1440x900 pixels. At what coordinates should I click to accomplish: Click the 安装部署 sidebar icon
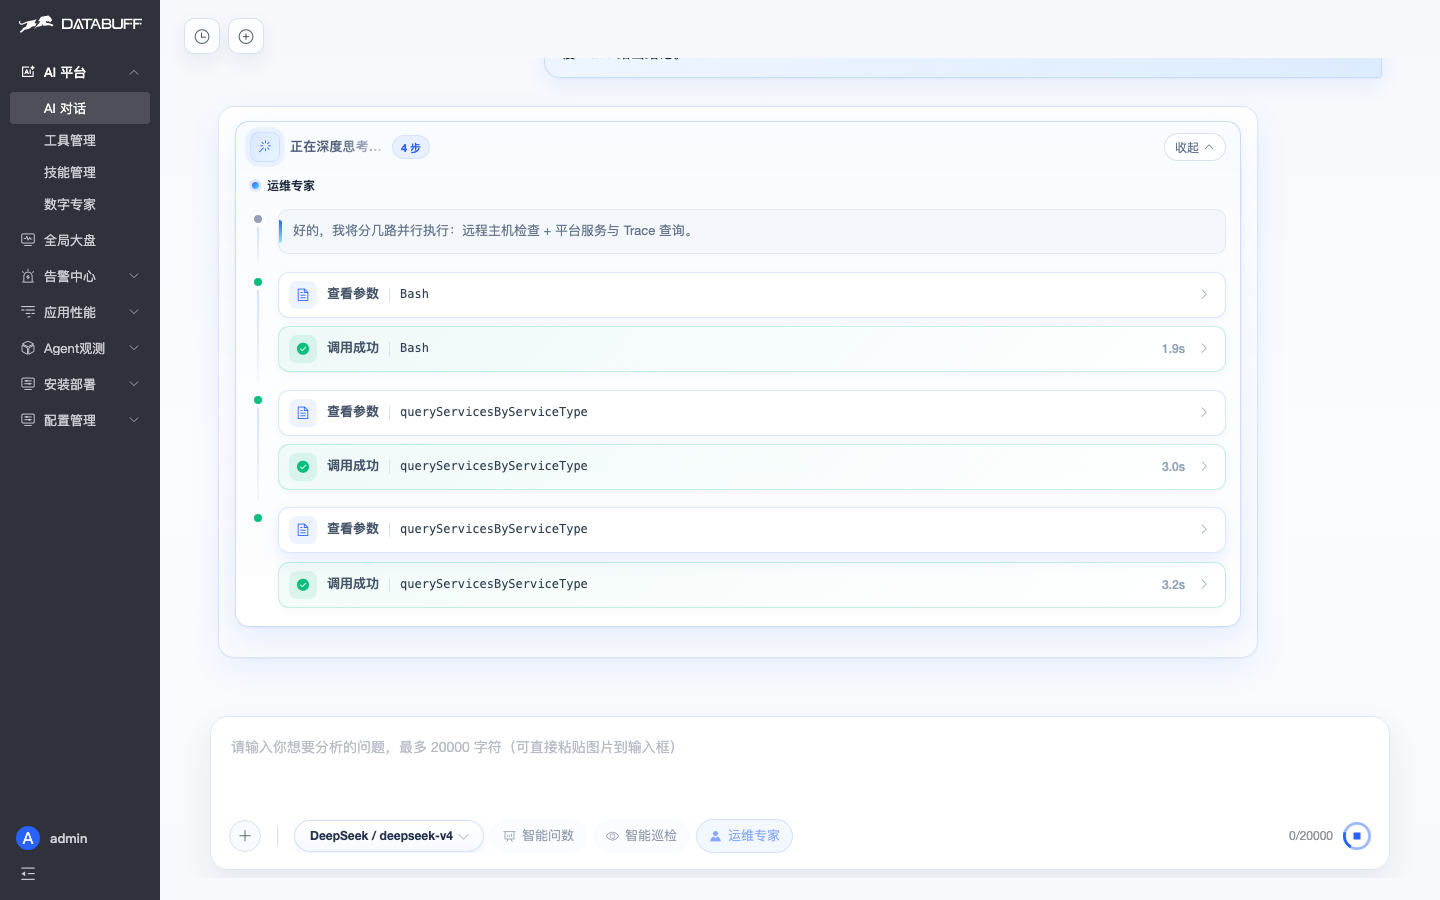point(28,384)
